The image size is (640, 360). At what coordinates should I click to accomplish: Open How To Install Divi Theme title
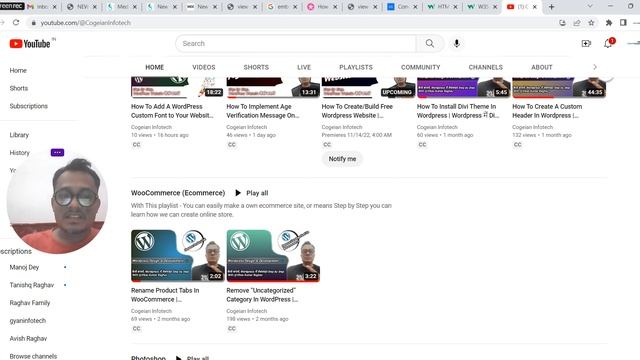click(458, 111)
